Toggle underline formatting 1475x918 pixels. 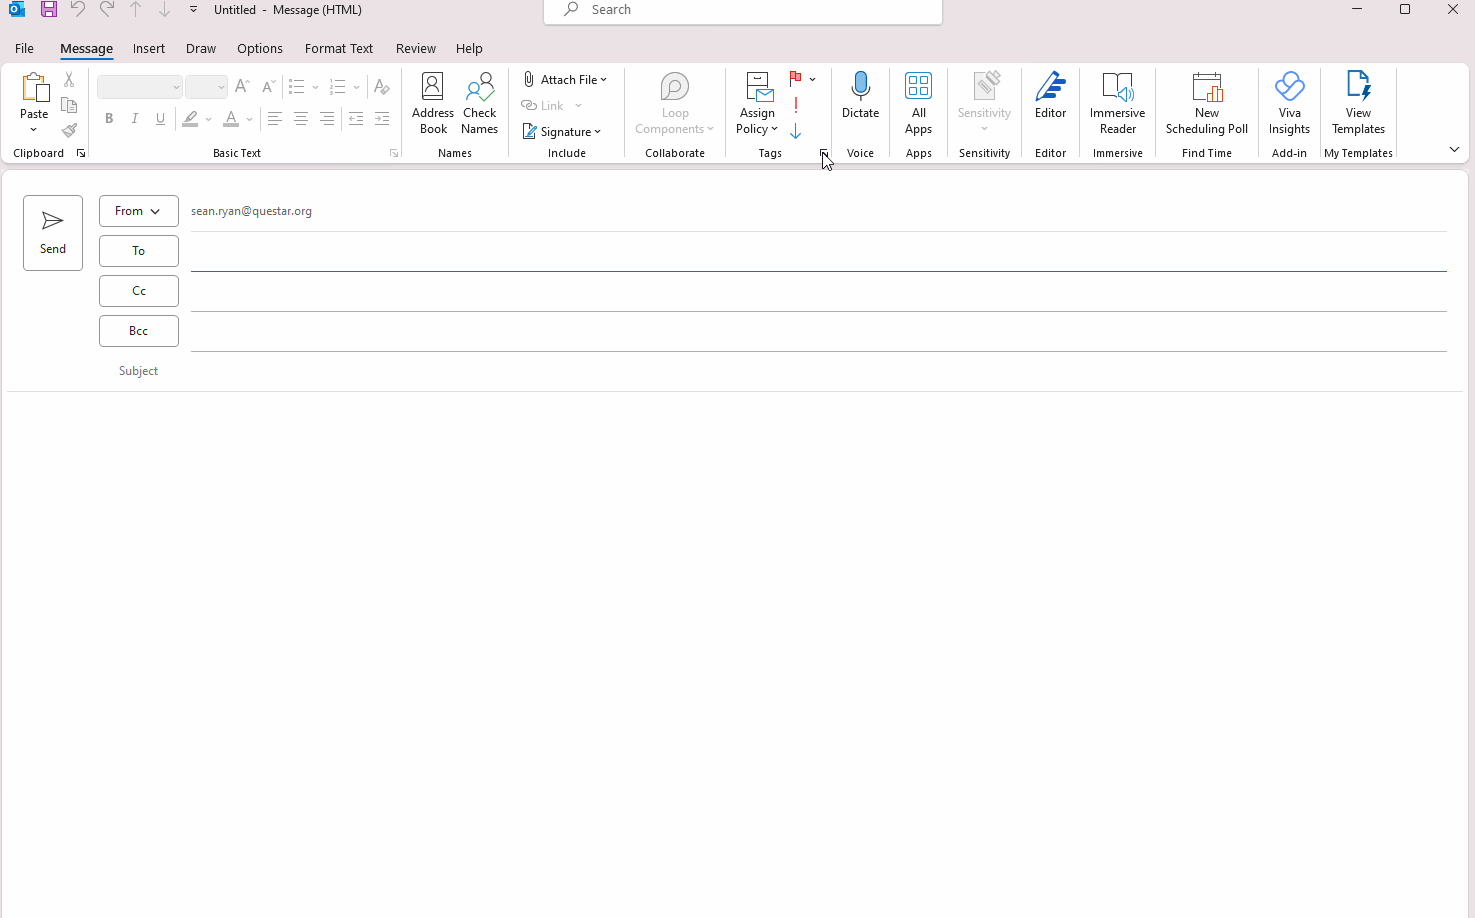160,118
